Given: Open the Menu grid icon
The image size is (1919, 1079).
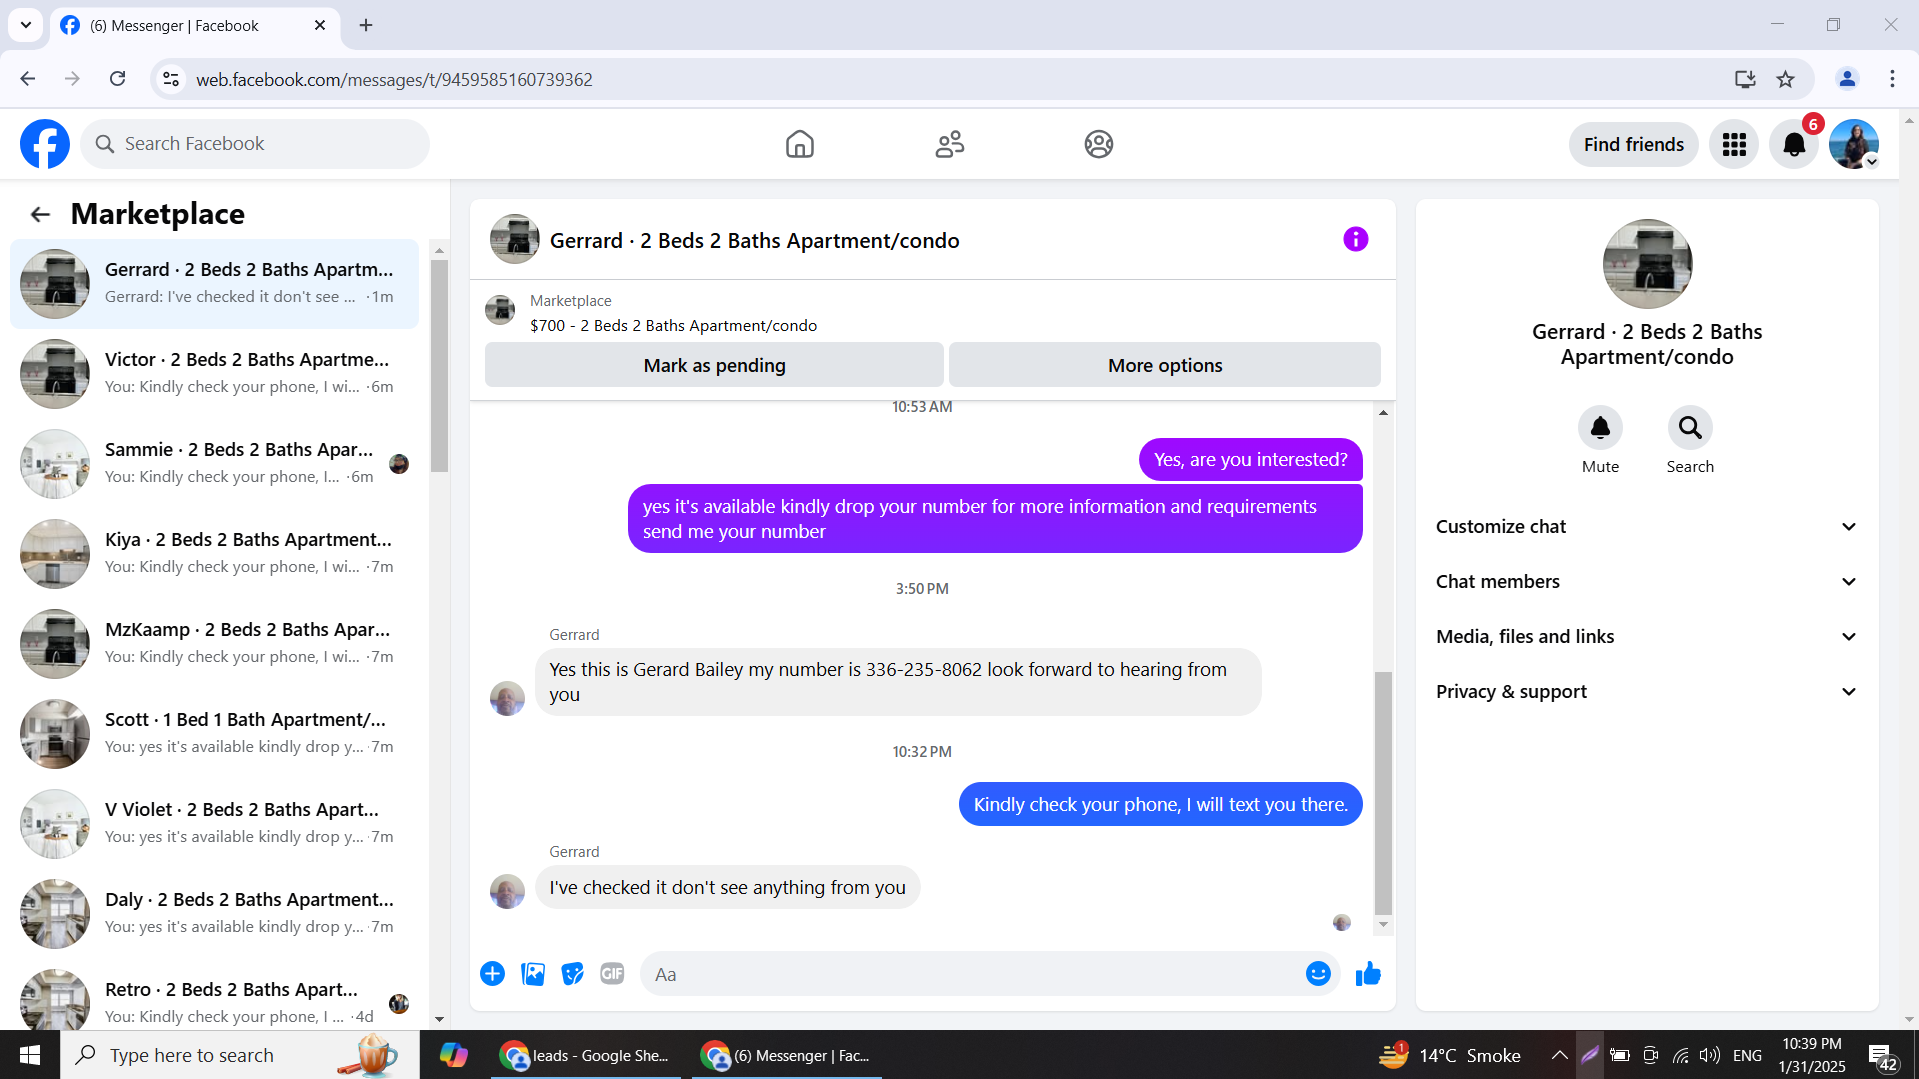Looking at the screenshot, I should pyautogui.click(x=1734, y=145).
